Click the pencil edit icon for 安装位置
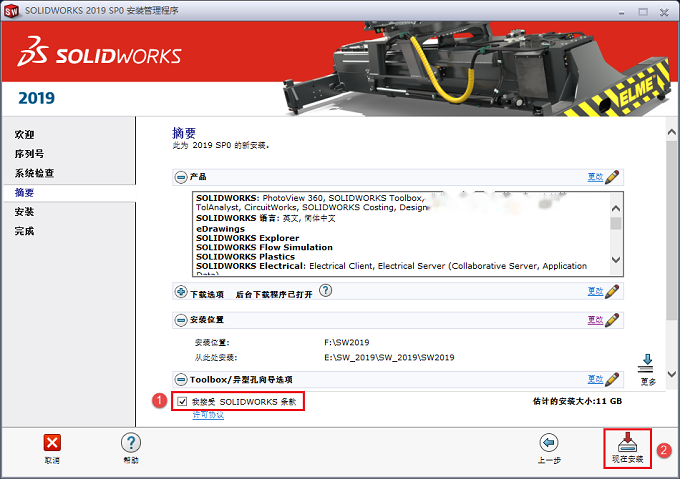Image resolution: width=680 pixels, height=479 pixels. coord(612,320)
